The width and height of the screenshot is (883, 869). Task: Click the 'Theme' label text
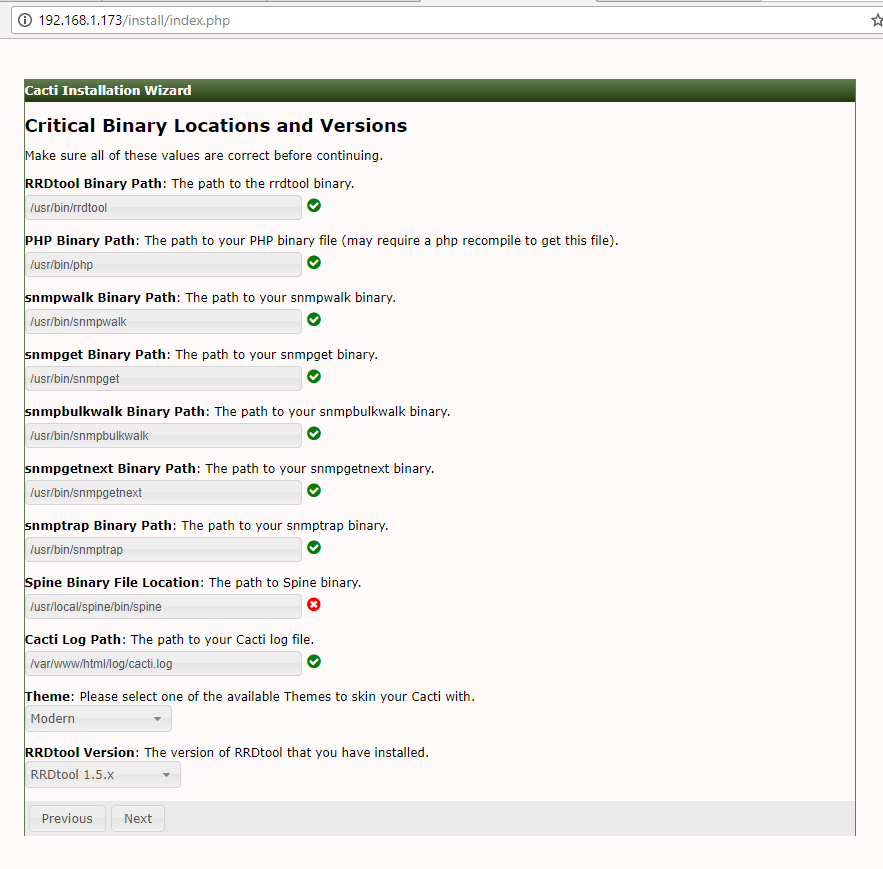(x=48, y=697)
